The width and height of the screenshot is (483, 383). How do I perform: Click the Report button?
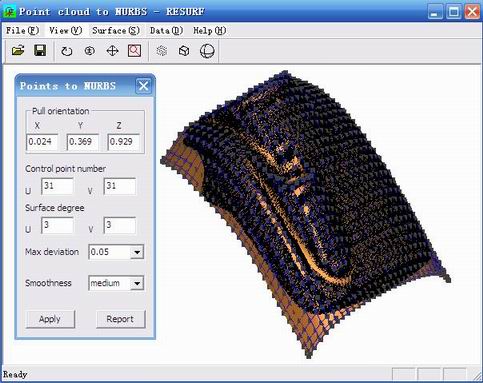click(x=120, y=319)
